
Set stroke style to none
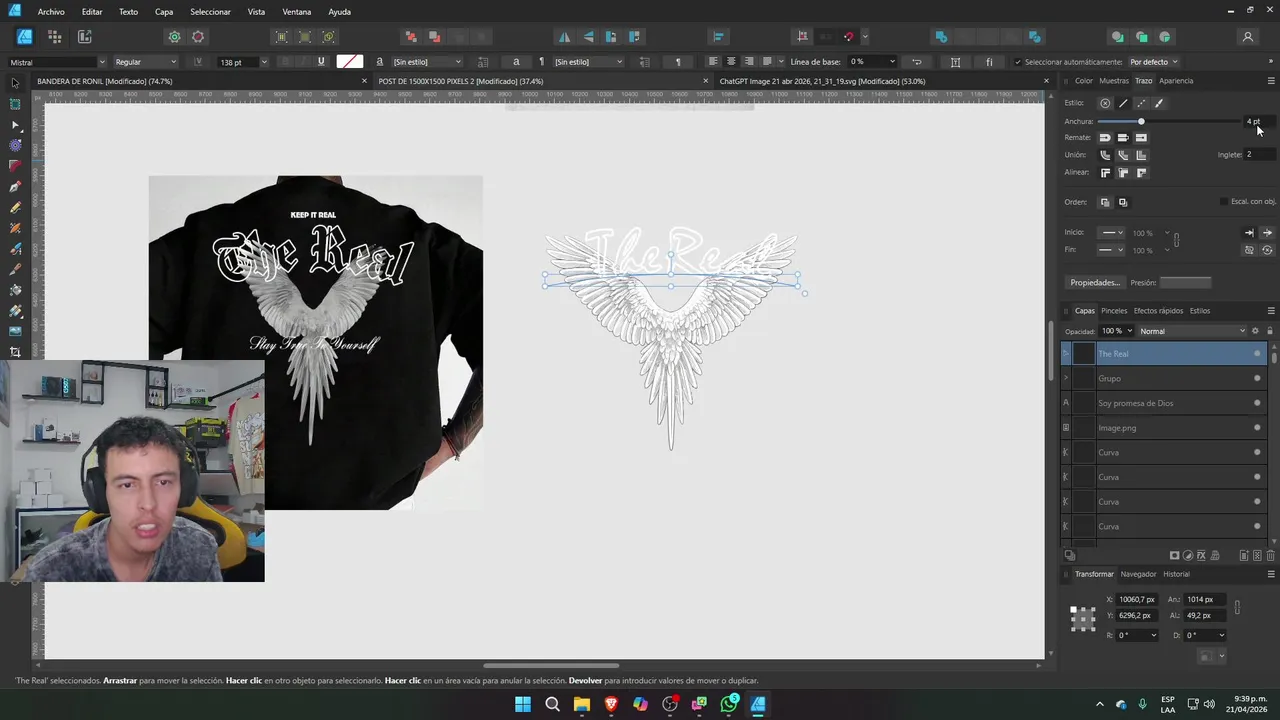click(1105, 103)
